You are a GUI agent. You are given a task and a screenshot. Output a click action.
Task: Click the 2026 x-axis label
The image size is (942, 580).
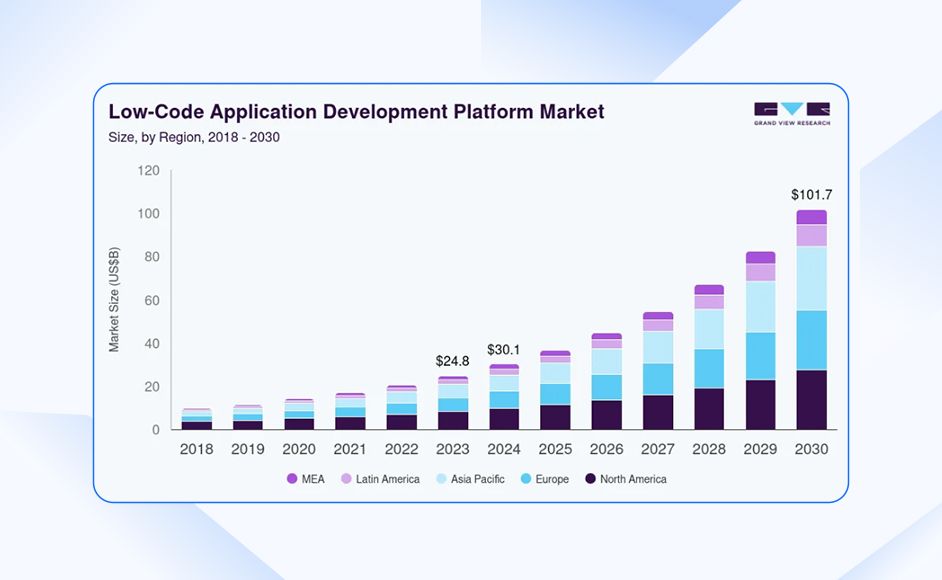(x=606, y=450)
